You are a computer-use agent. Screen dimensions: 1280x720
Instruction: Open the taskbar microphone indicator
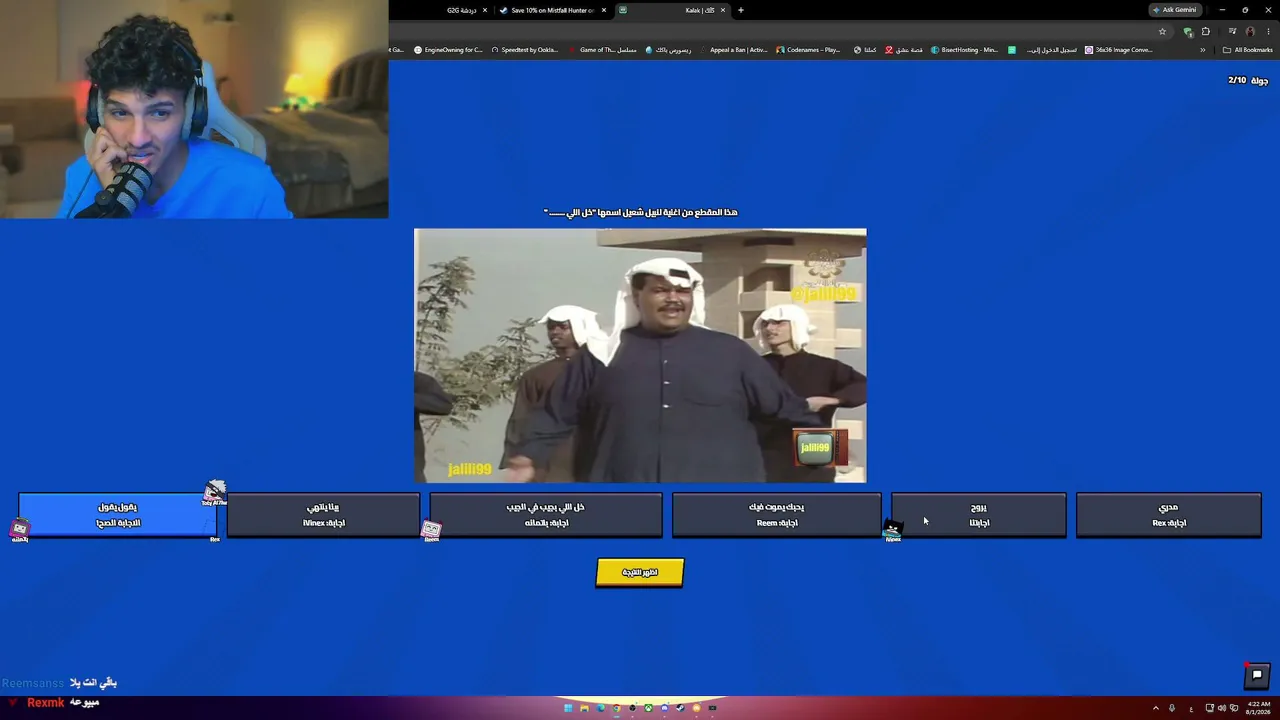pyautogui.click(x=1172, y=708)
